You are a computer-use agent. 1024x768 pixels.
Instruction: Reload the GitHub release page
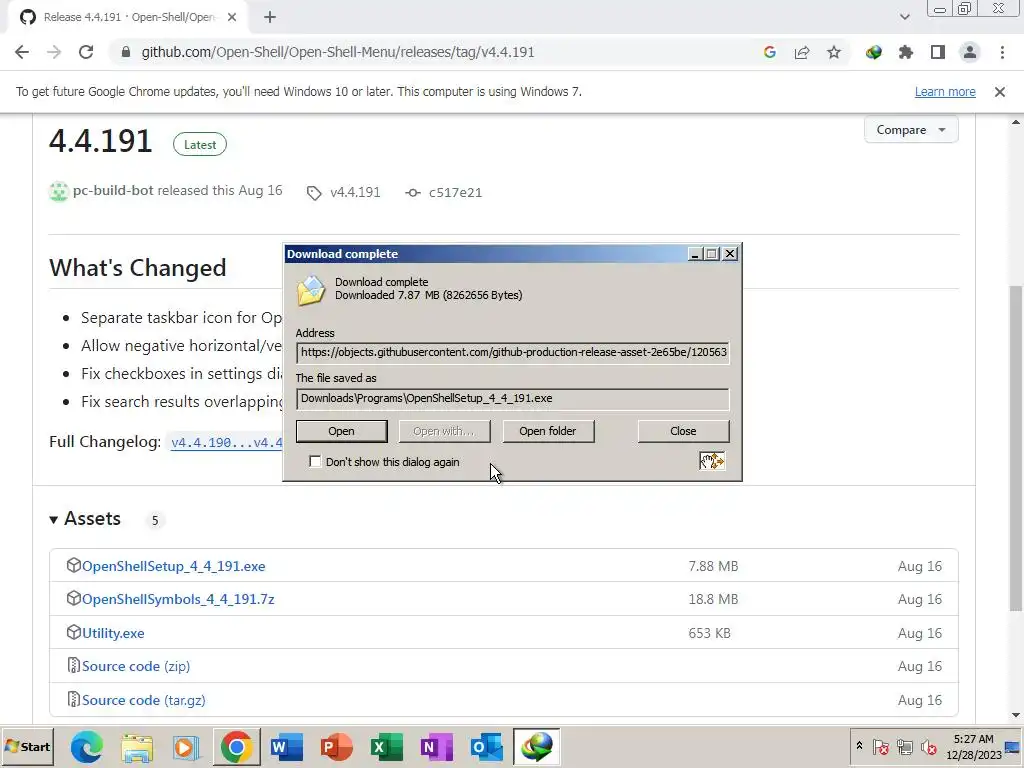click(86, 52)
